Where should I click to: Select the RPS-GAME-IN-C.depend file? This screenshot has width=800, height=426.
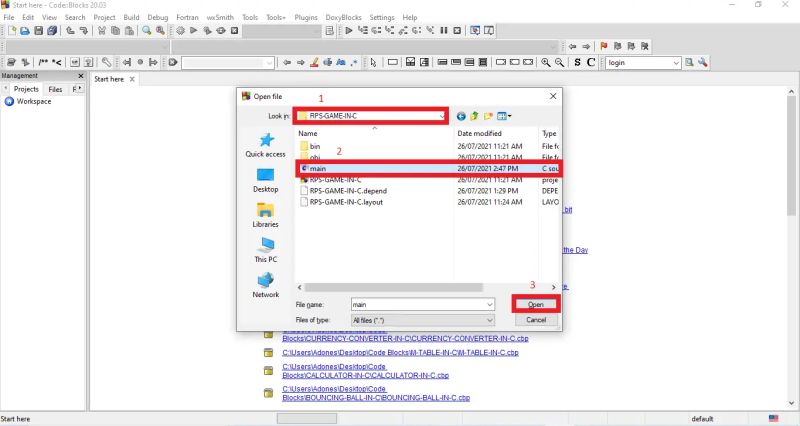click(343, 191)
